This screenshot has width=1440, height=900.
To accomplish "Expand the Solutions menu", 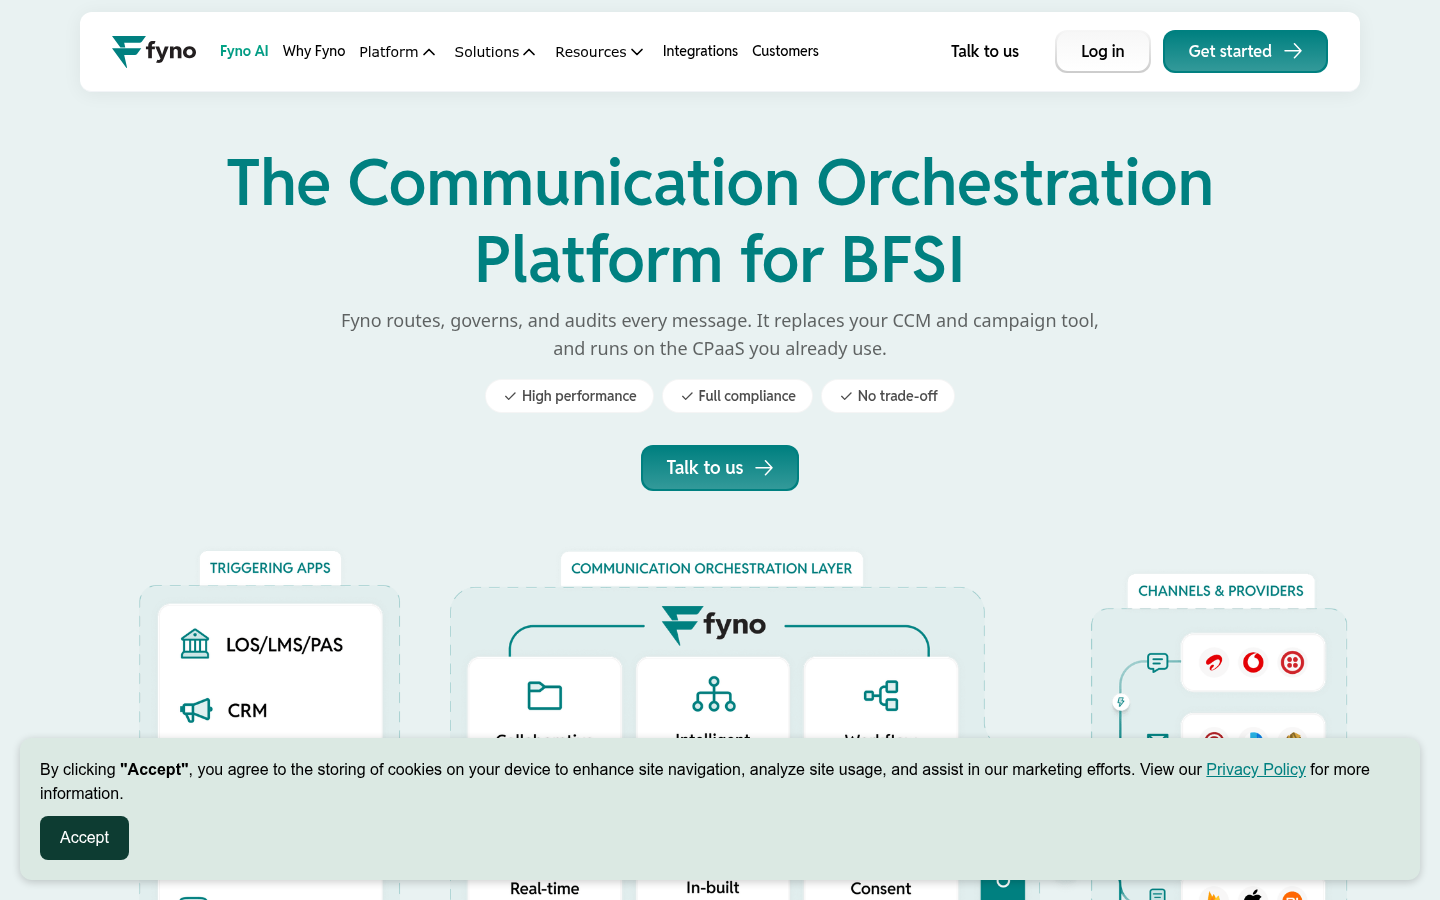I will click(x=495, y=52).
